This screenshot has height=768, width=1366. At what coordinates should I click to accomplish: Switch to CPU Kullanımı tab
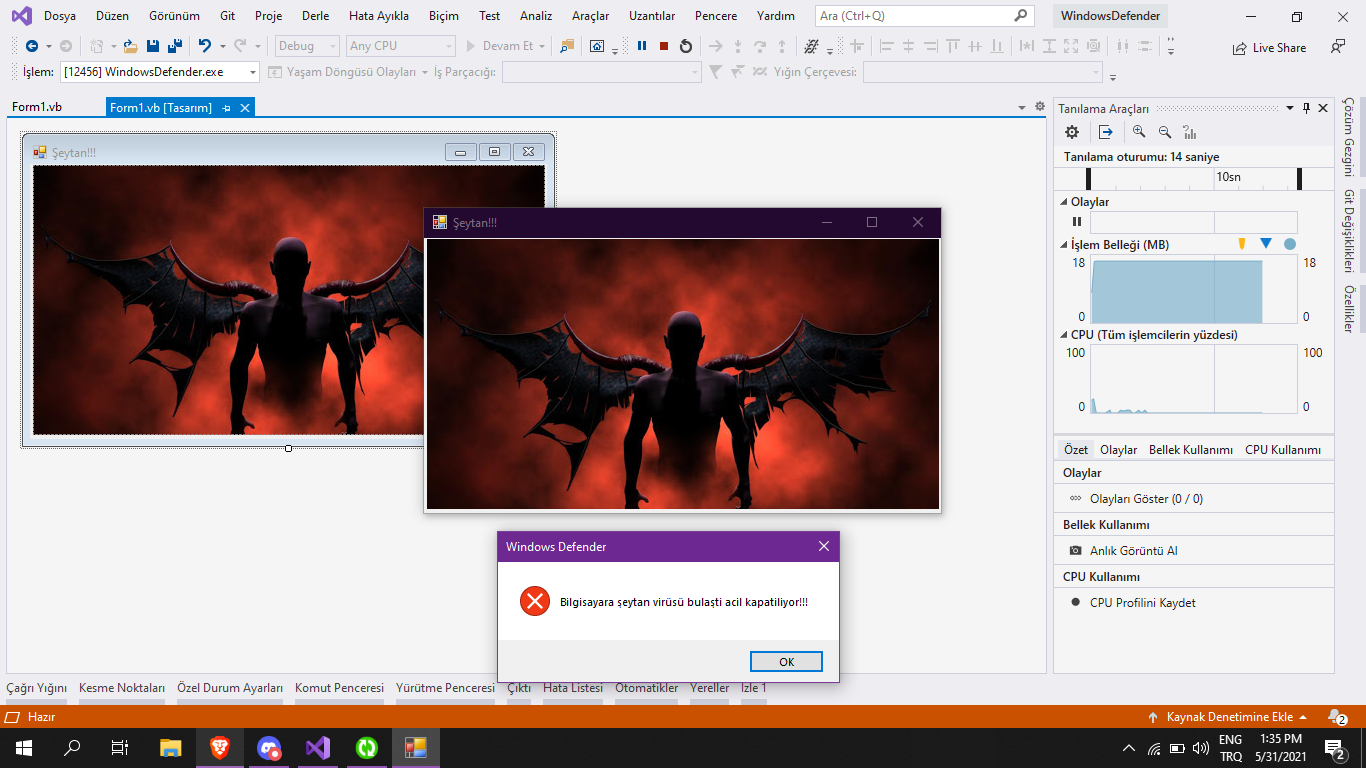(x=1283, y=450)
